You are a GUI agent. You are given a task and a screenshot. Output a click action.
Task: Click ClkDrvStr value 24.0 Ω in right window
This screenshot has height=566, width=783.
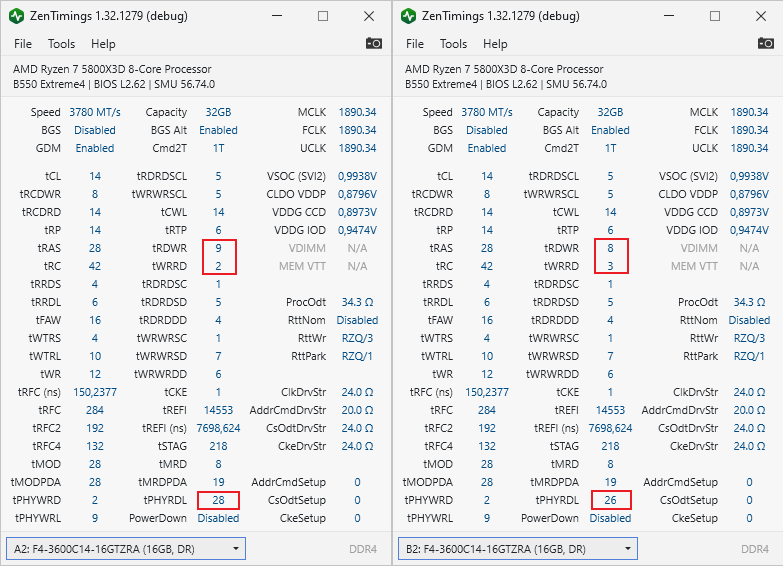(750, 392)
